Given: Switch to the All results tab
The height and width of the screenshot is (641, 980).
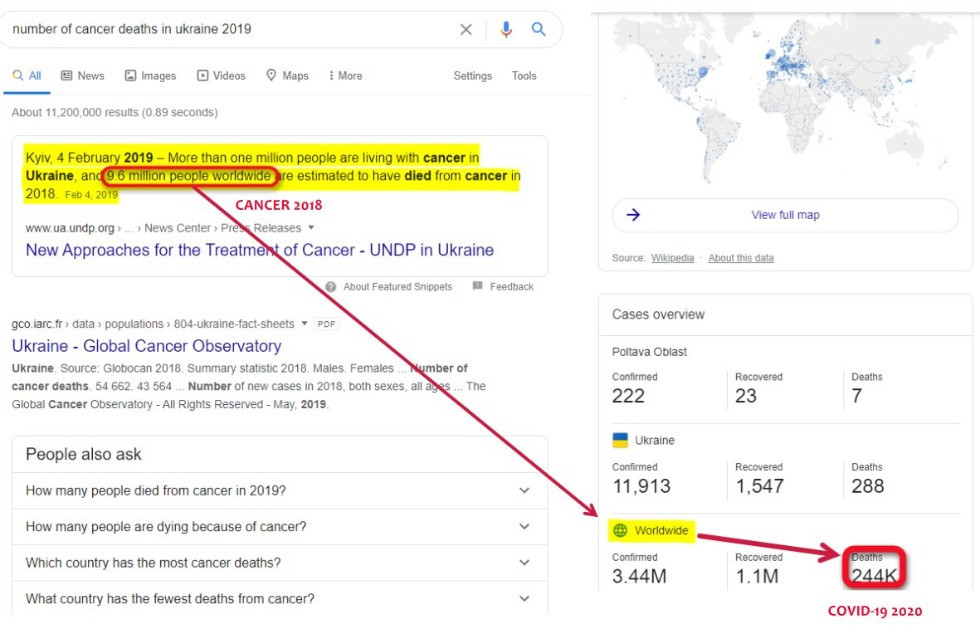Looking at the screenshot, I should click(x=27, y=76).
